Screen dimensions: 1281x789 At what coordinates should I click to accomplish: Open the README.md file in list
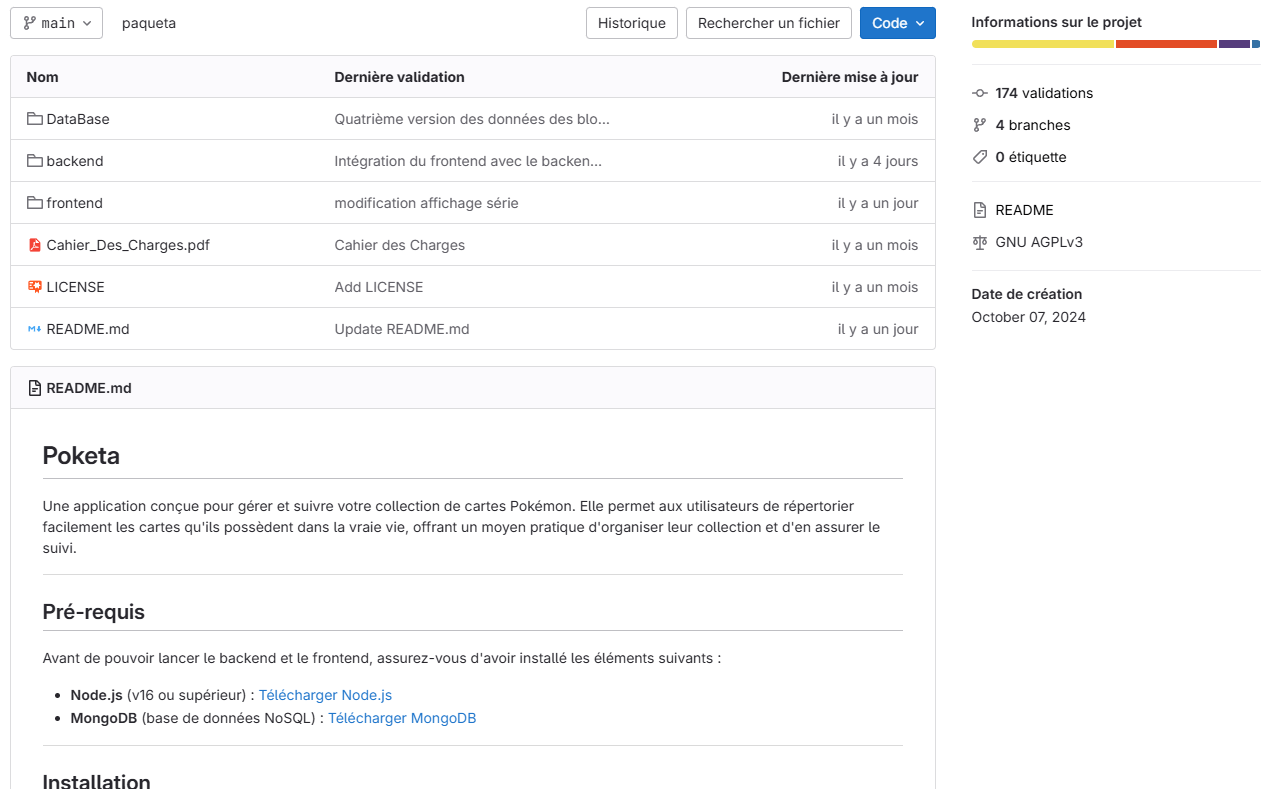pos(88,329)
